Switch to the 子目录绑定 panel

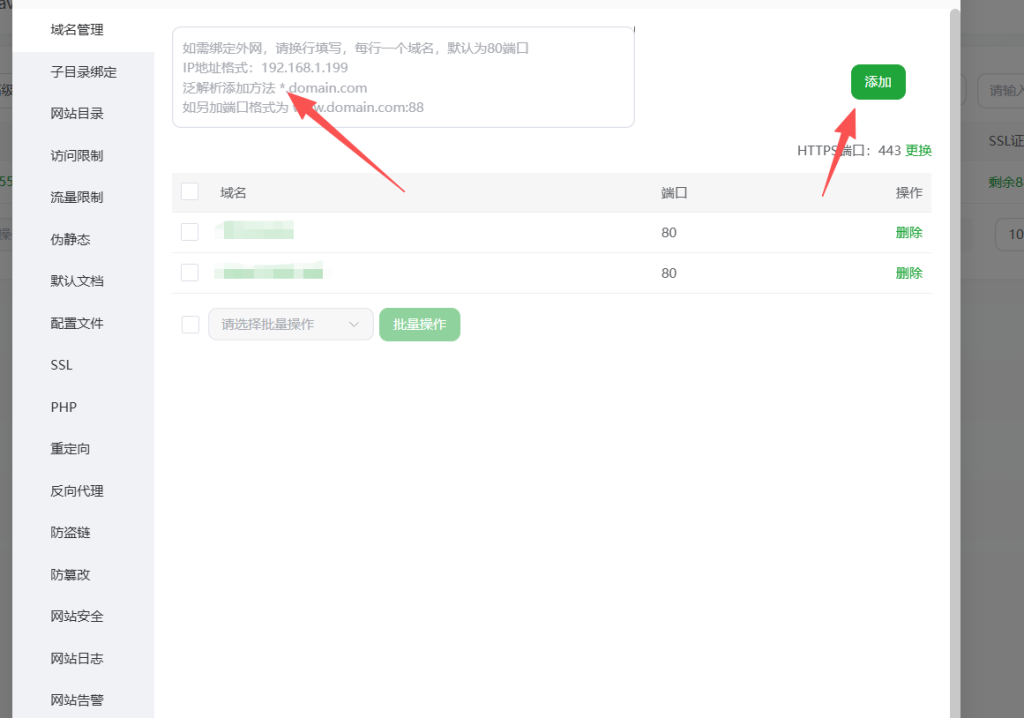[77, 71]
